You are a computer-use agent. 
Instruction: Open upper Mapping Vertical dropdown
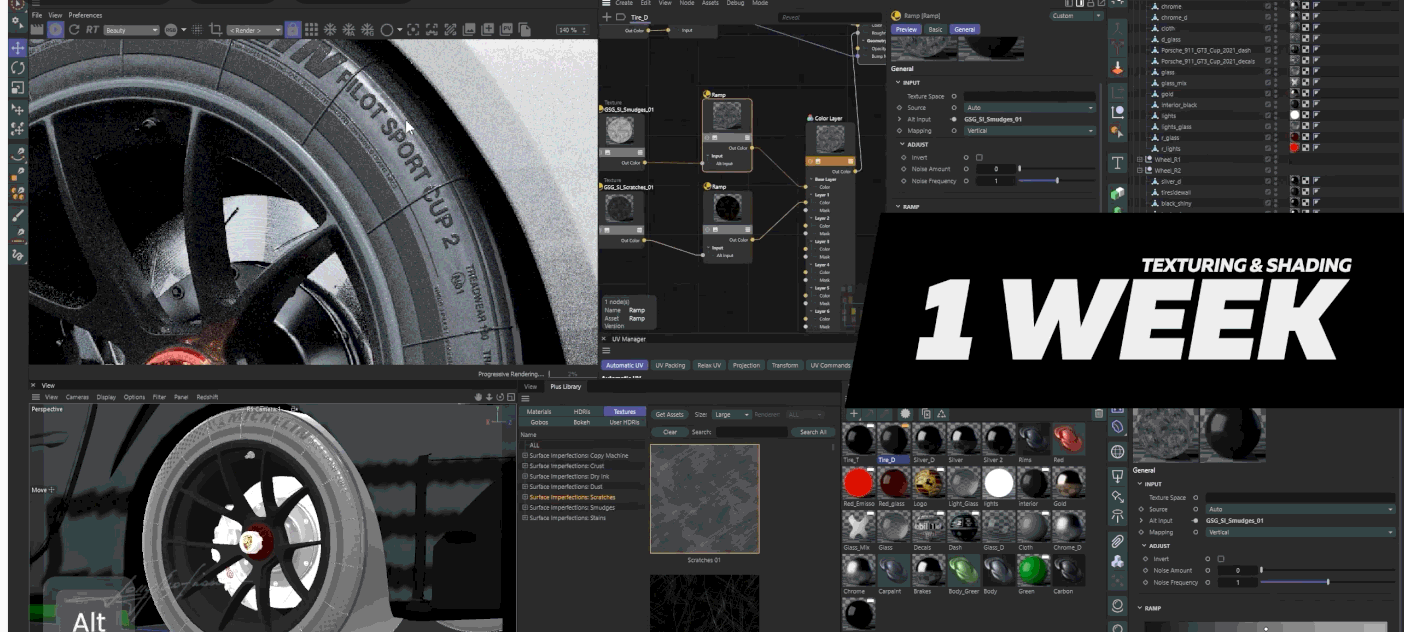(1030, 131)
